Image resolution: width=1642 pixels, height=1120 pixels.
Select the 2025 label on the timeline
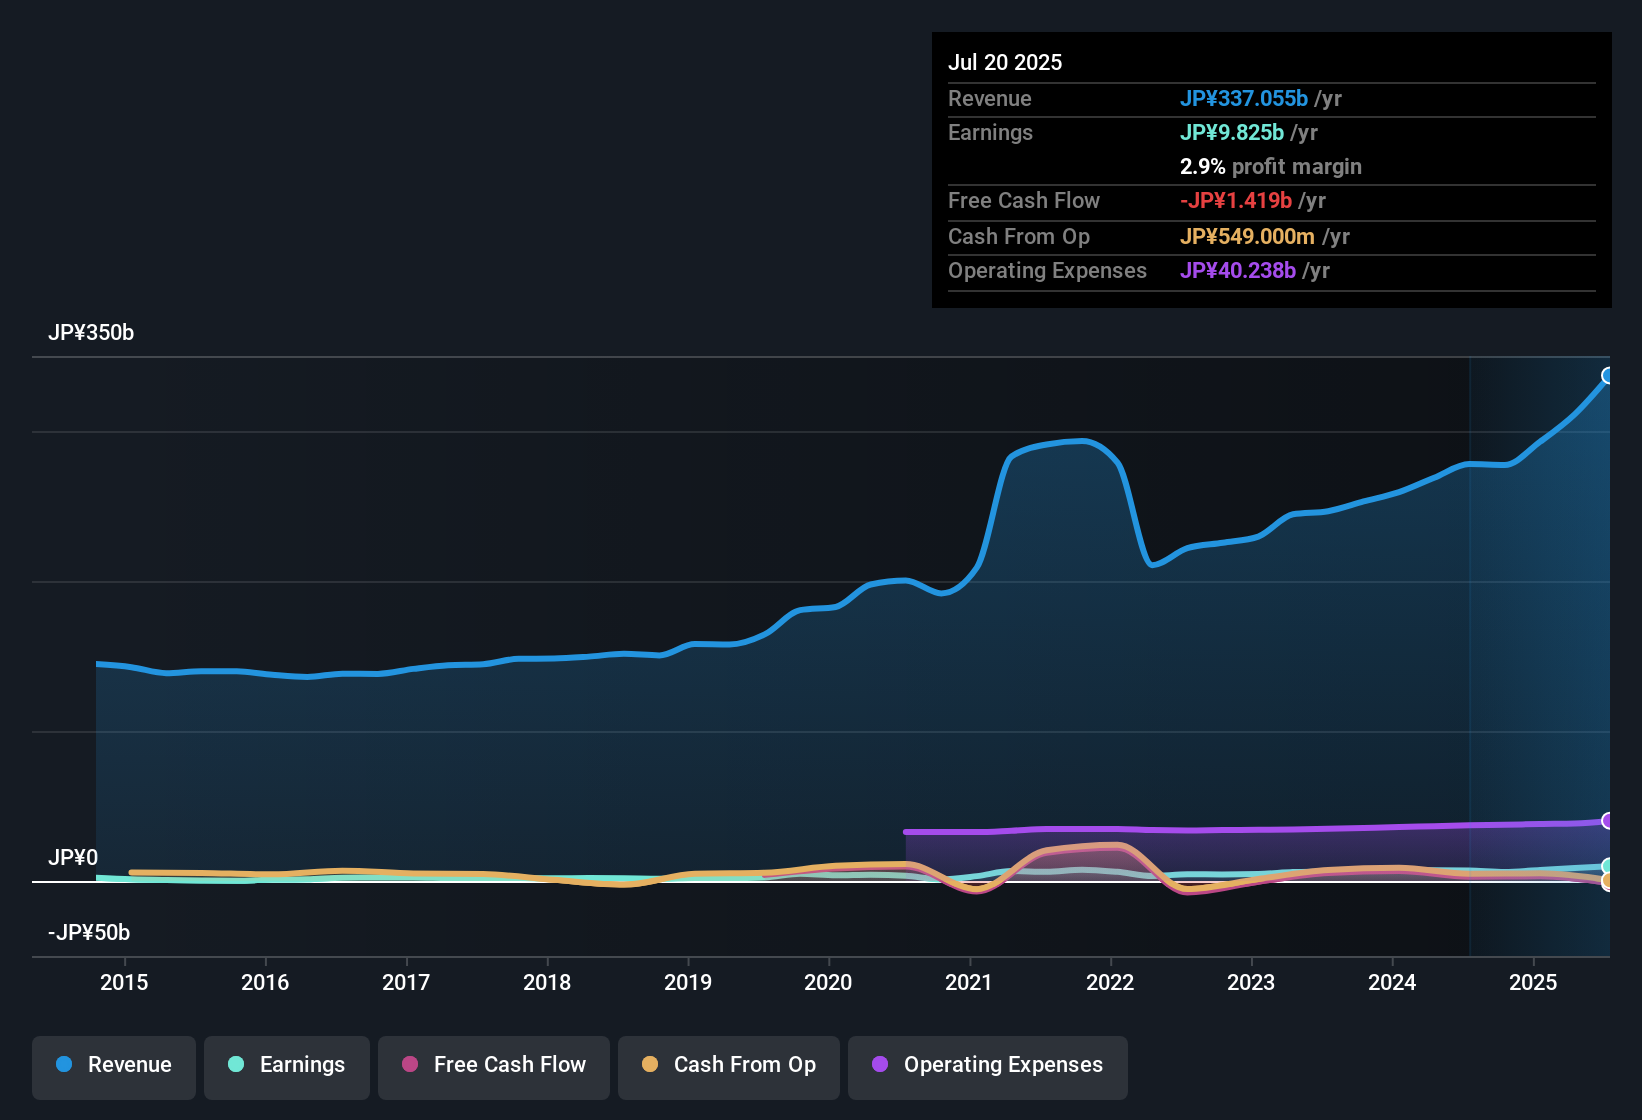click(x=1533, y=983)
